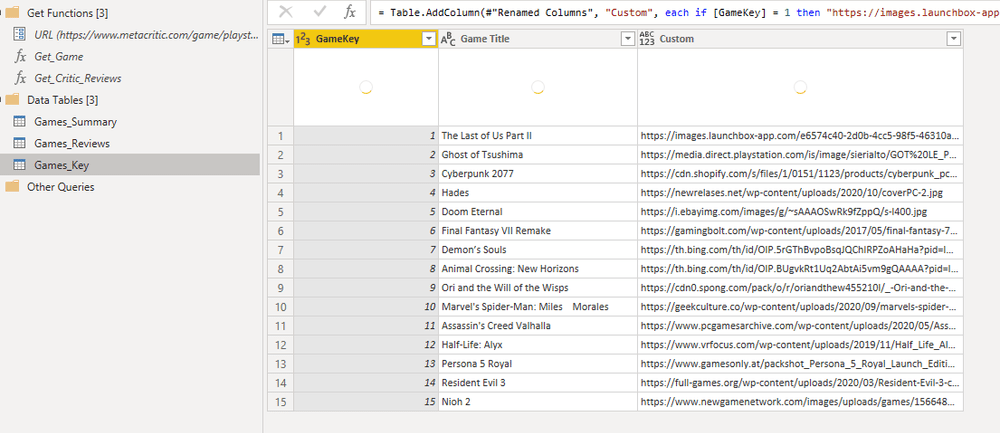1000x433 pixels.
Task: Click the cell 'Demon's Souls'
Action: coord(538,250)
